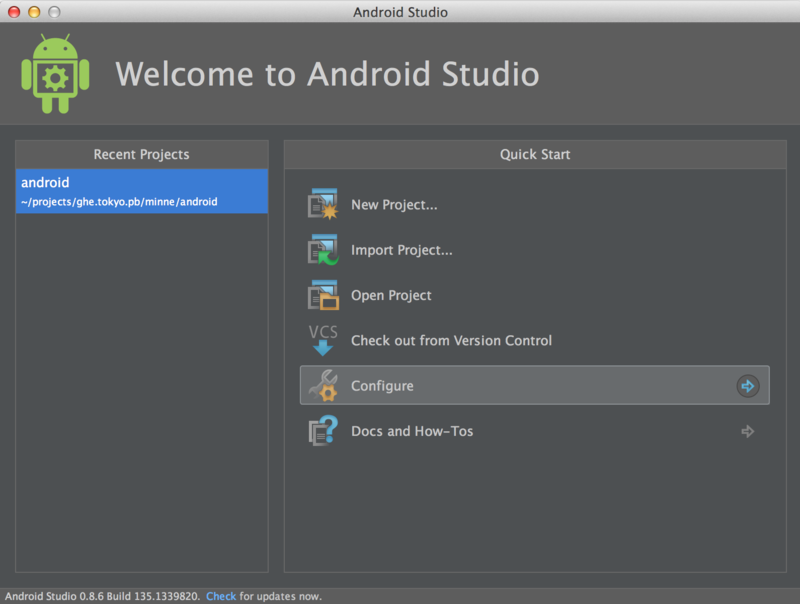Click the build version status text

pyautogui.click(x=102, y=596)
